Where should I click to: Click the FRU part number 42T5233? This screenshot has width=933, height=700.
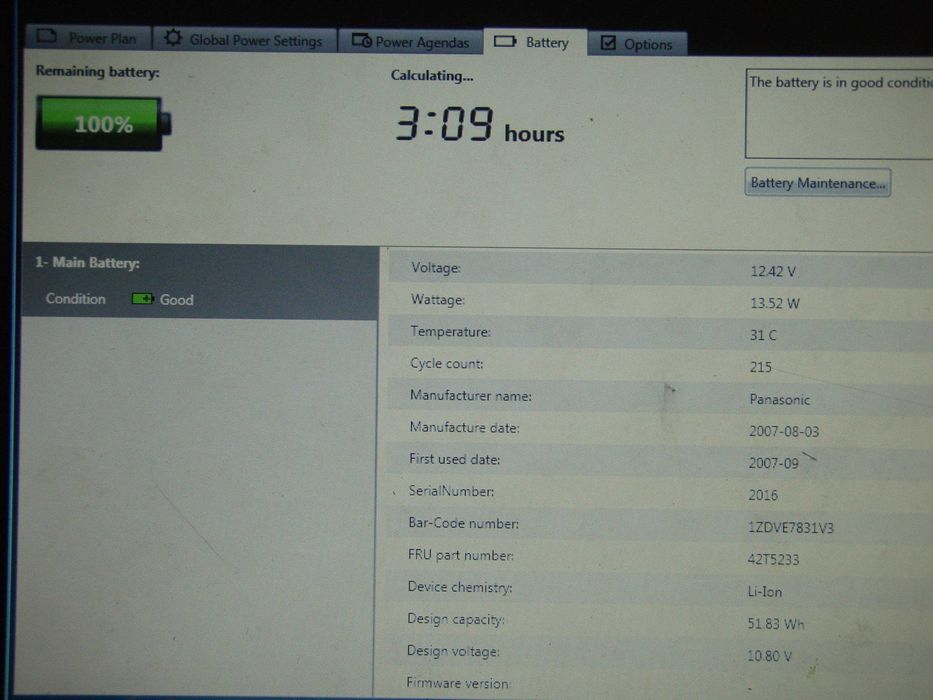[x=773, y=560]
